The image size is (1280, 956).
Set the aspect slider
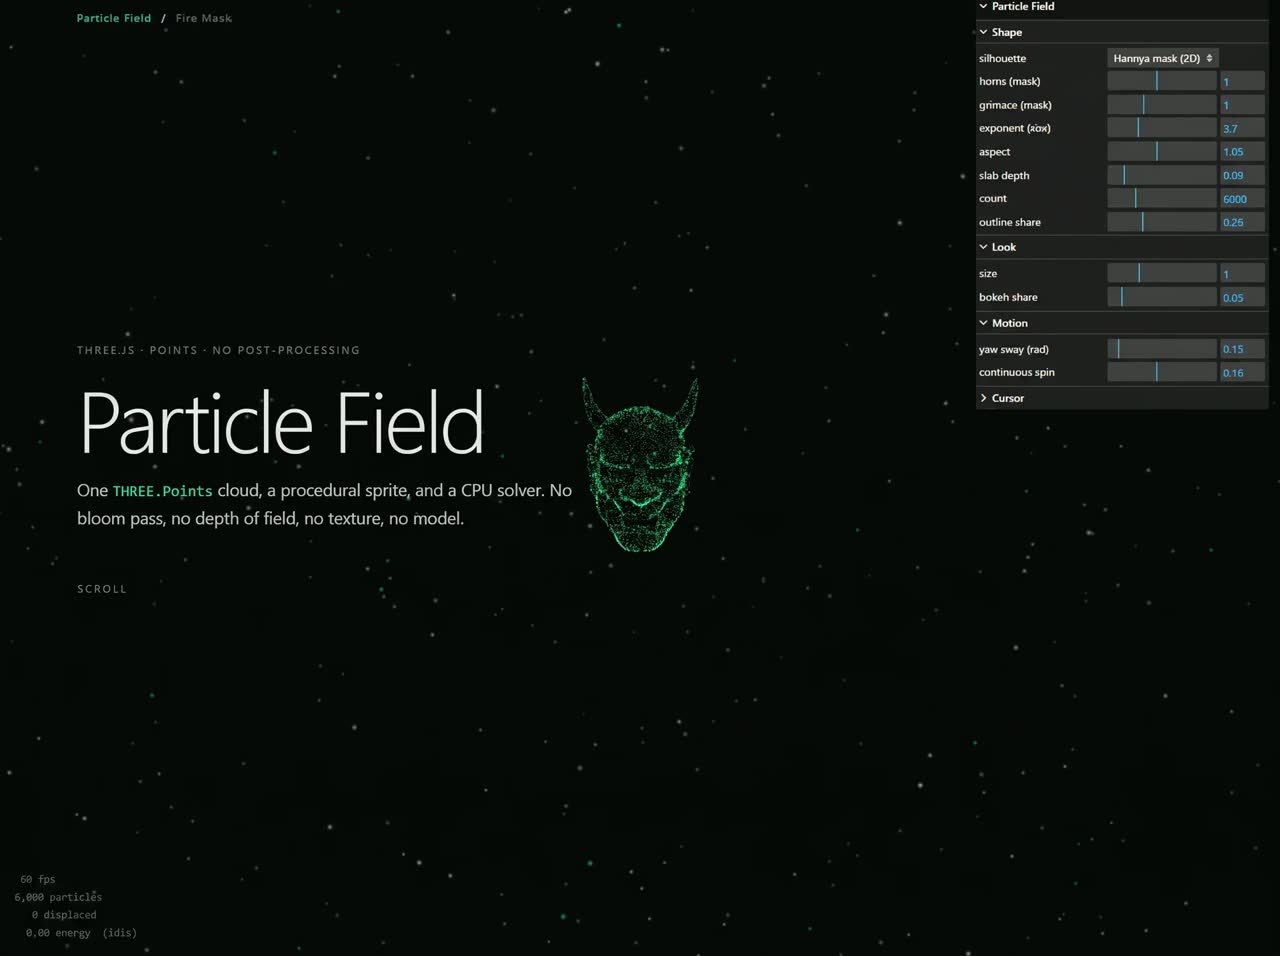1161,152
